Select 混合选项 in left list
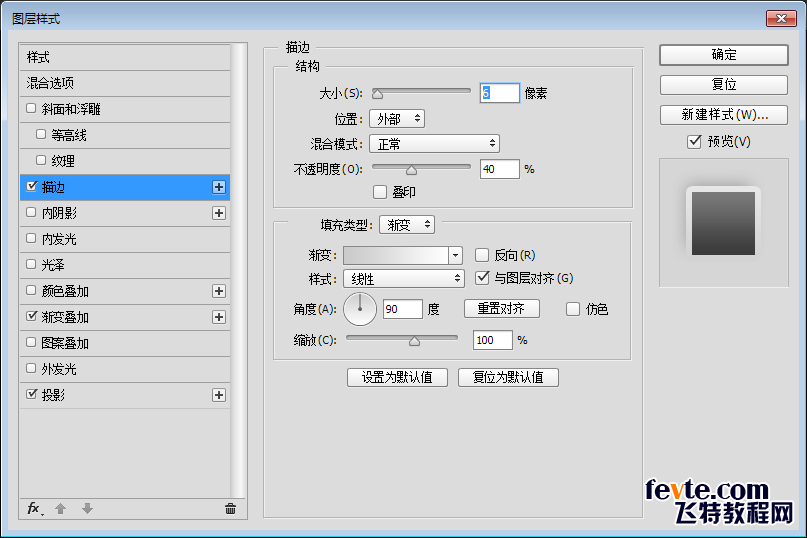 click(x=125, y=83)
